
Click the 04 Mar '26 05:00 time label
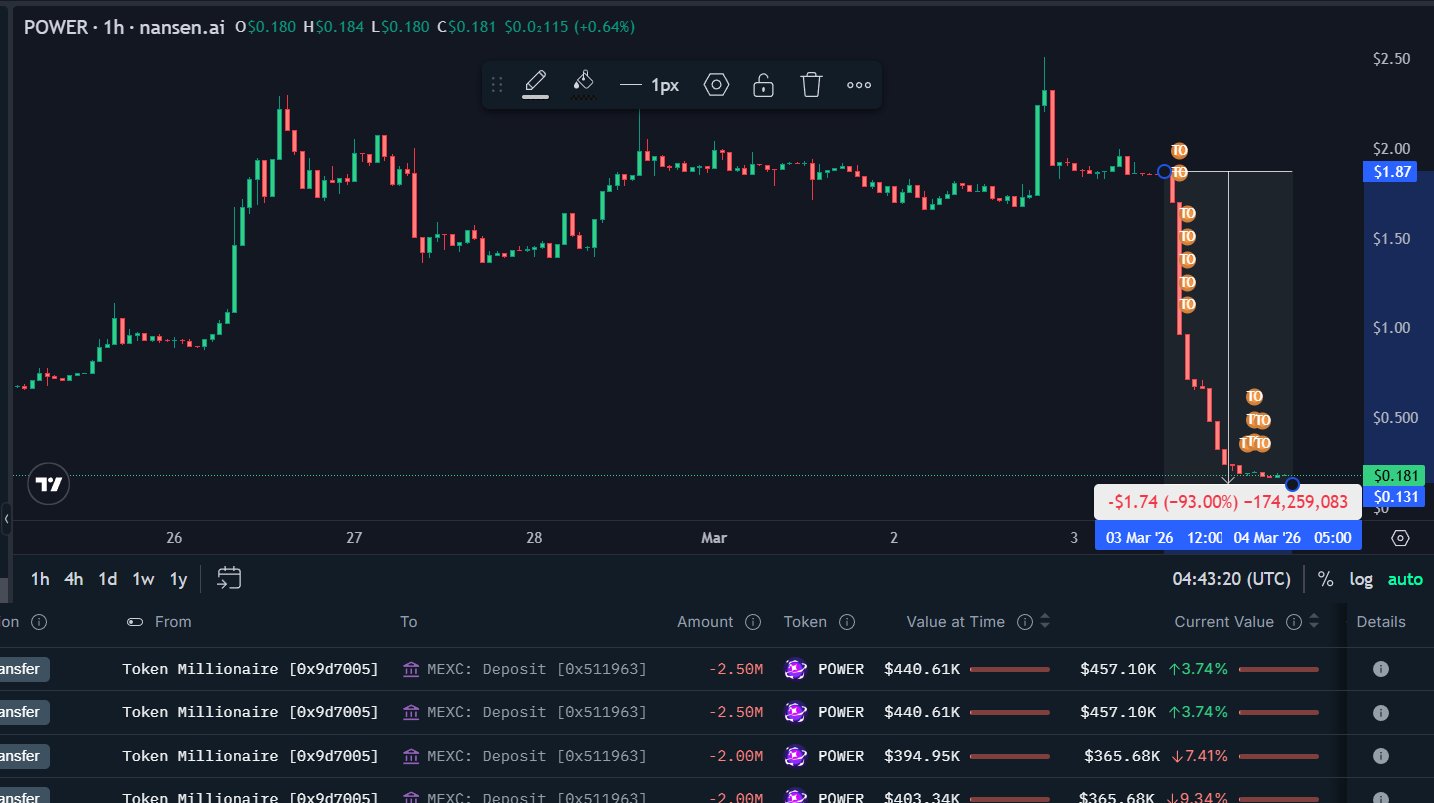(x=1293, y=538)
